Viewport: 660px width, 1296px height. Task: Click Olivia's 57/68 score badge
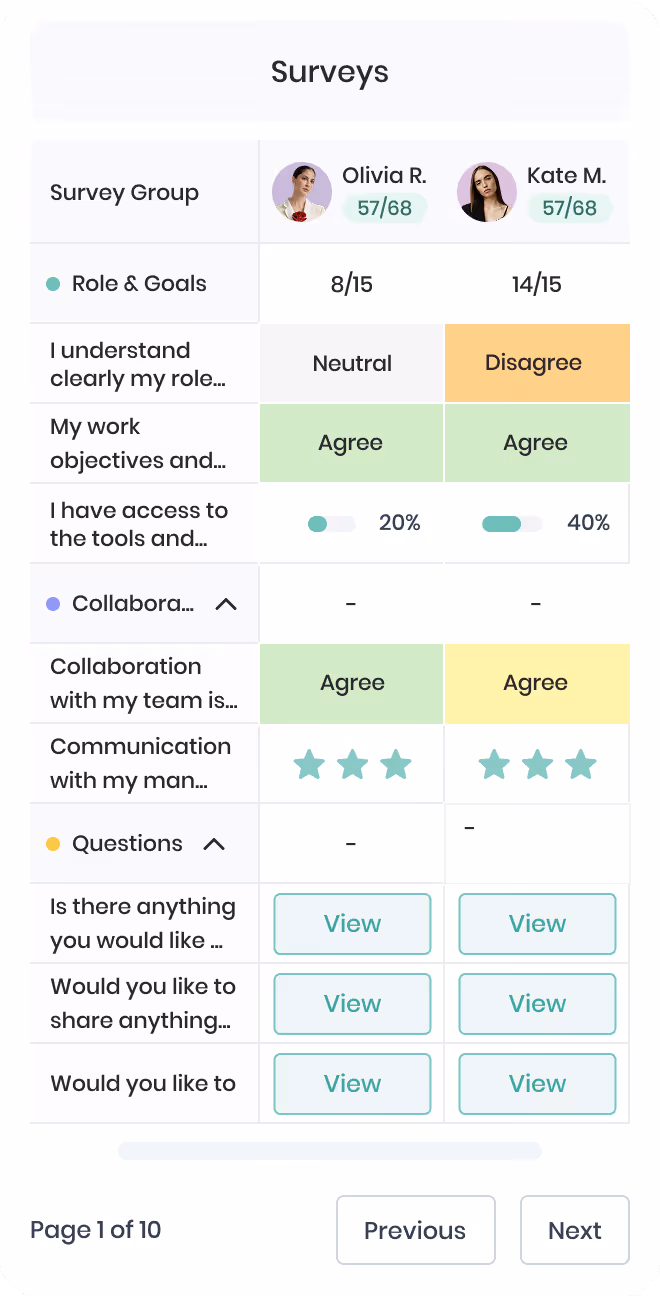385,208
